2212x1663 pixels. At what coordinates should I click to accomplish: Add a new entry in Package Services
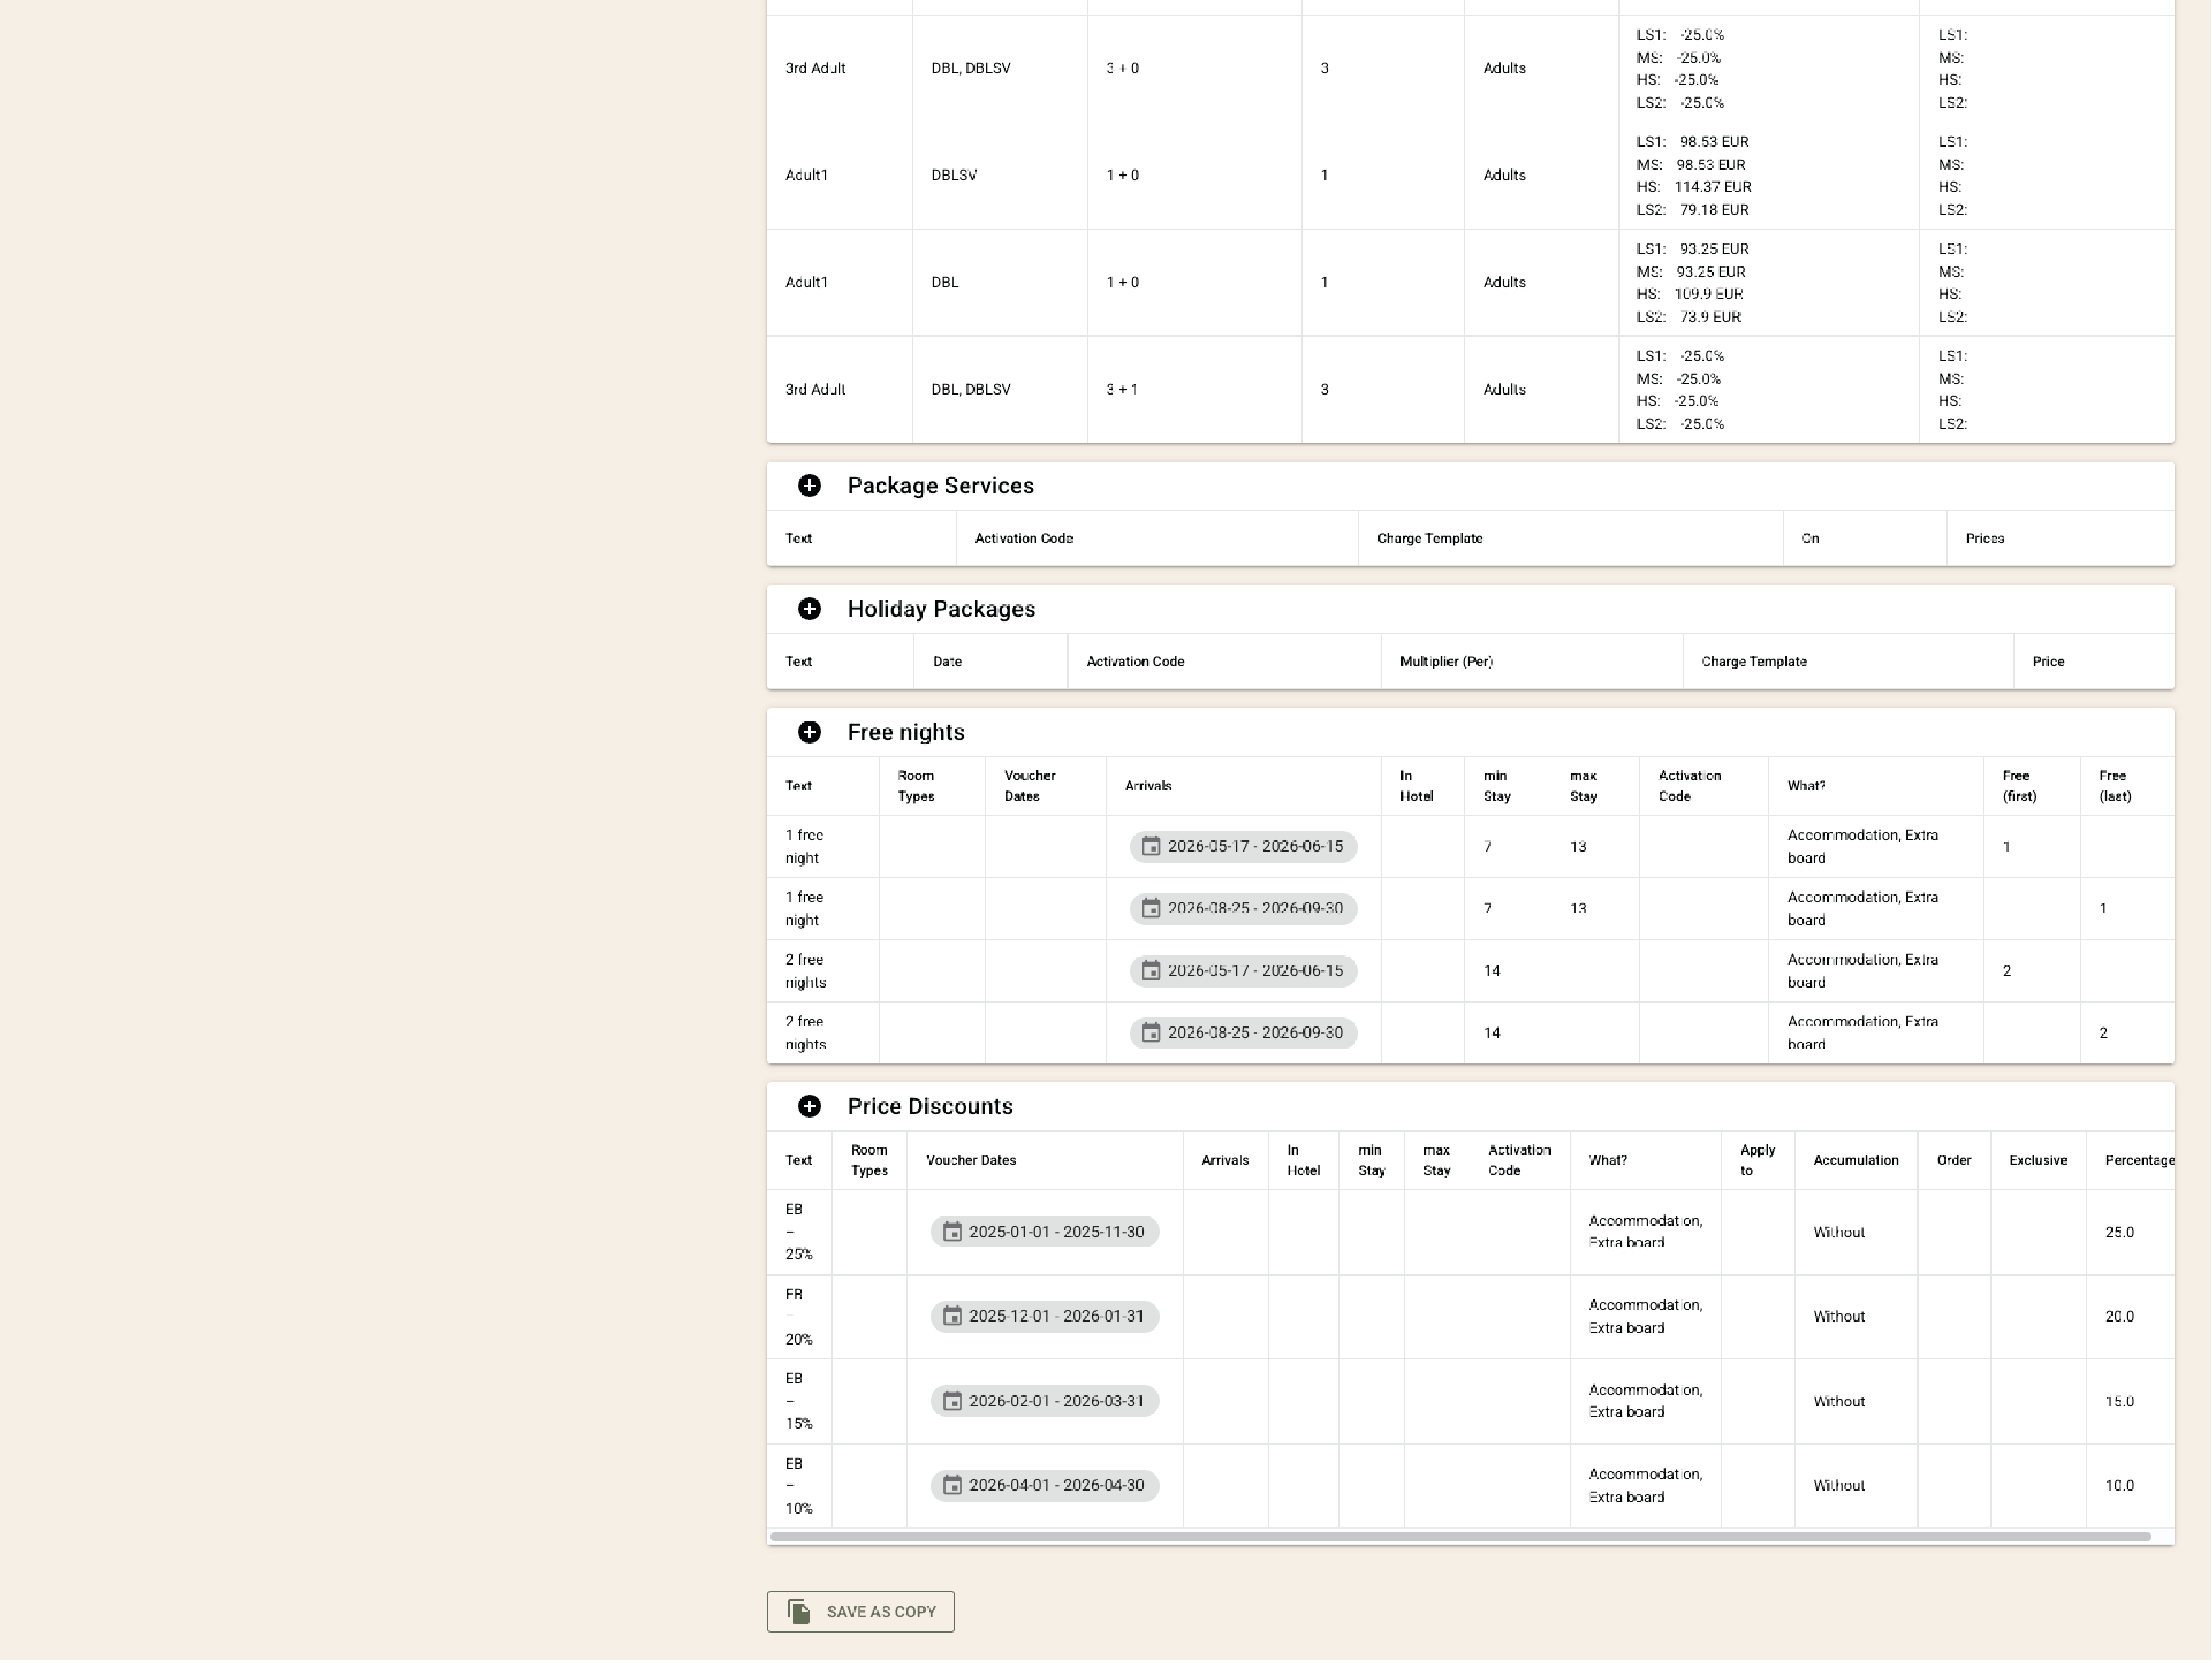(x=809, y=485)
